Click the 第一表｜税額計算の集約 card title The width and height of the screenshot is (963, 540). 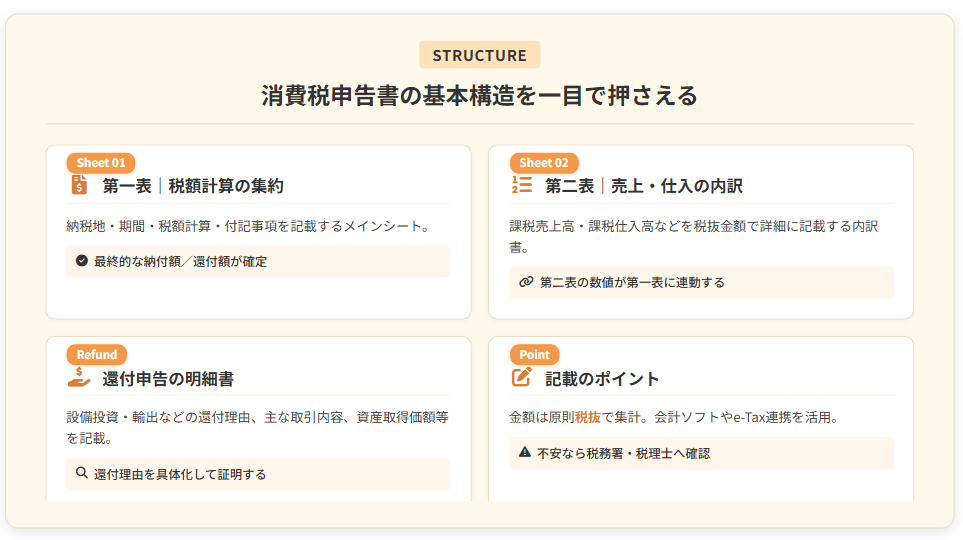tap(193, 186)
